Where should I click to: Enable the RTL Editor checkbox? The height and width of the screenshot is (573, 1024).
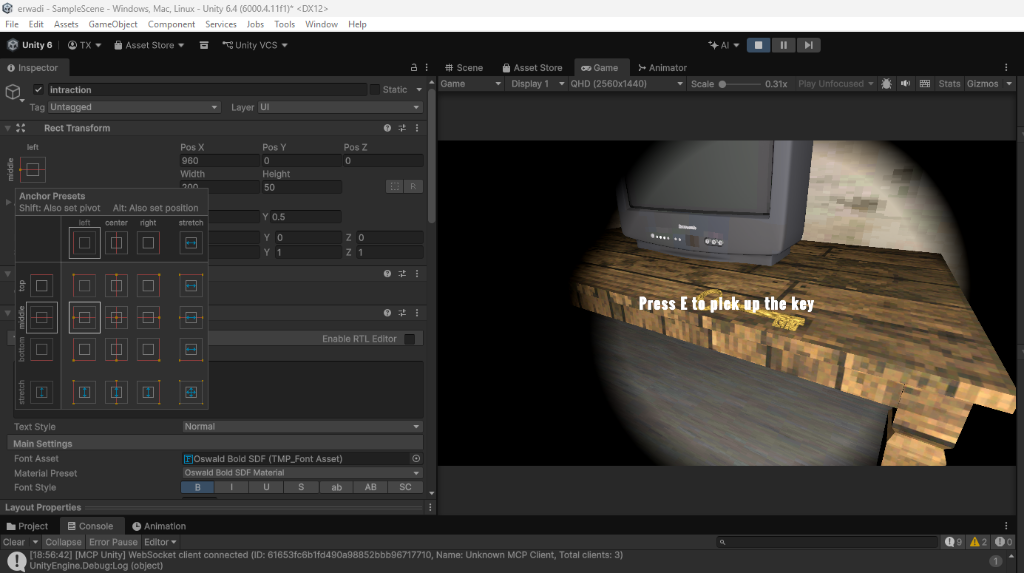409,338
